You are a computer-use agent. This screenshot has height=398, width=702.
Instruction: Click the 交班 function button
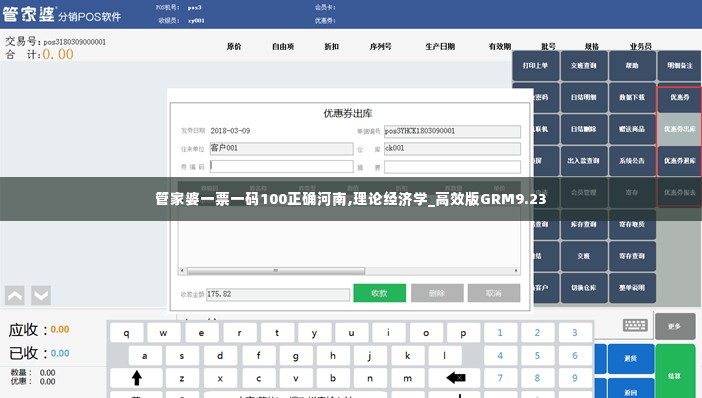tap(584, 256)
